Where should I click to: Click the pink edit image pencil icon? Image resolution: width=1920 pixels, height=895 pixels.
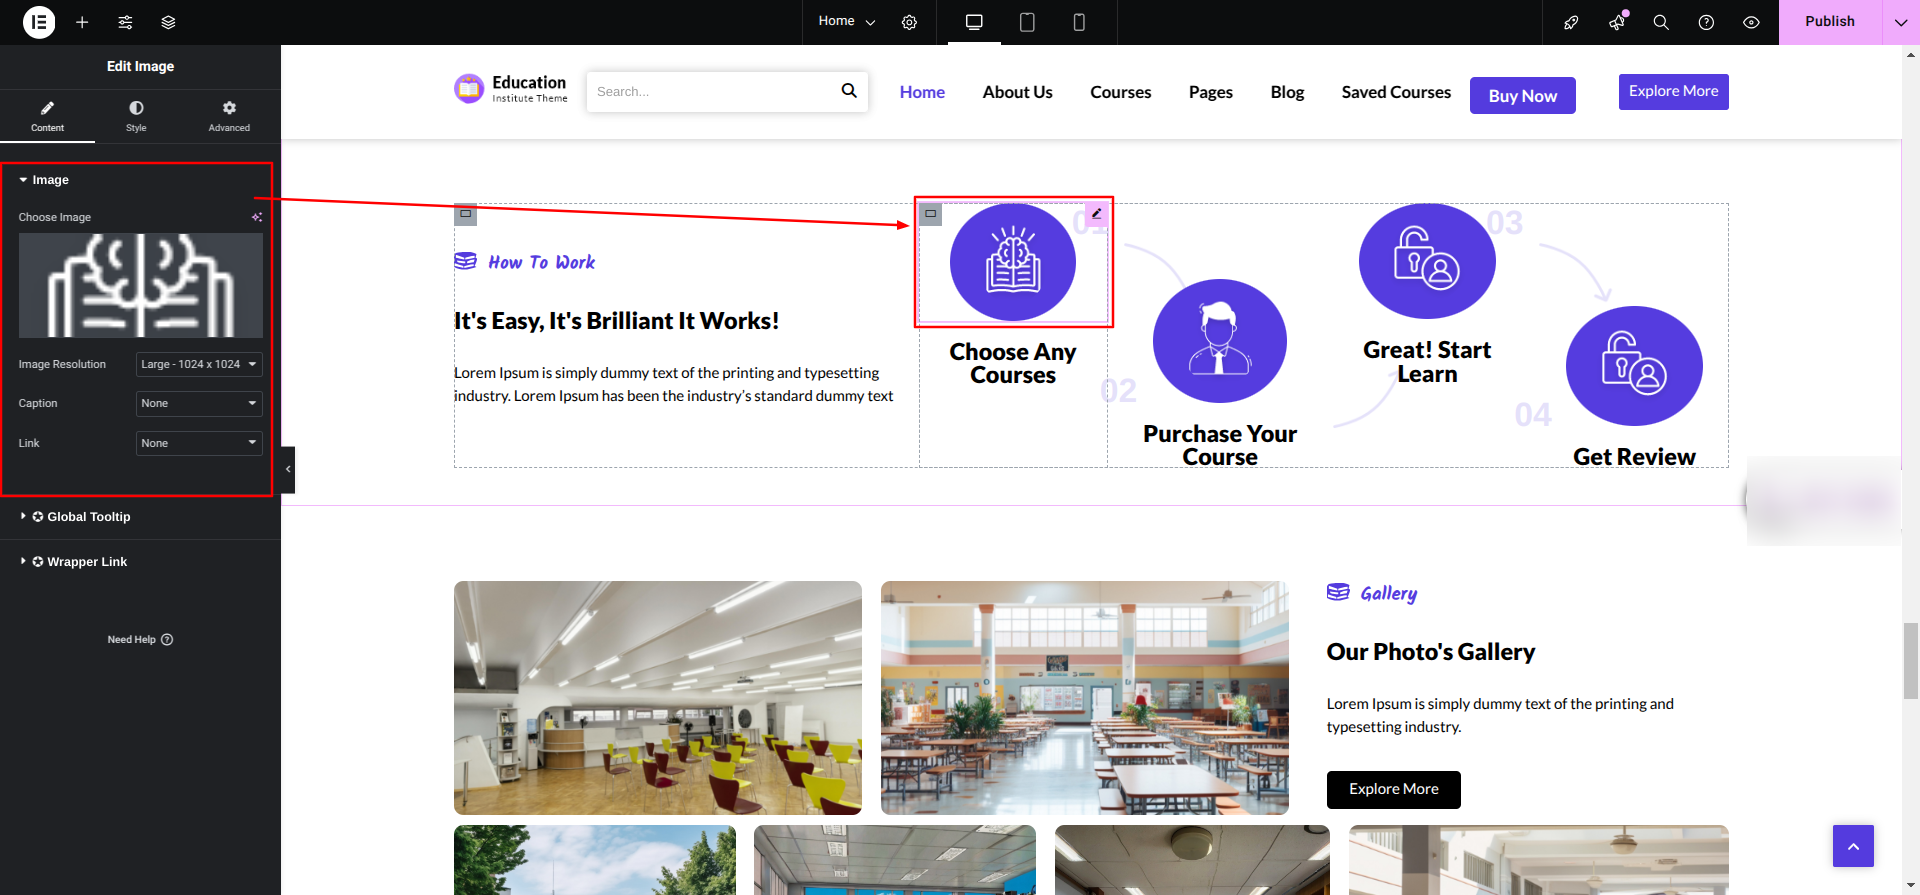1096,213
